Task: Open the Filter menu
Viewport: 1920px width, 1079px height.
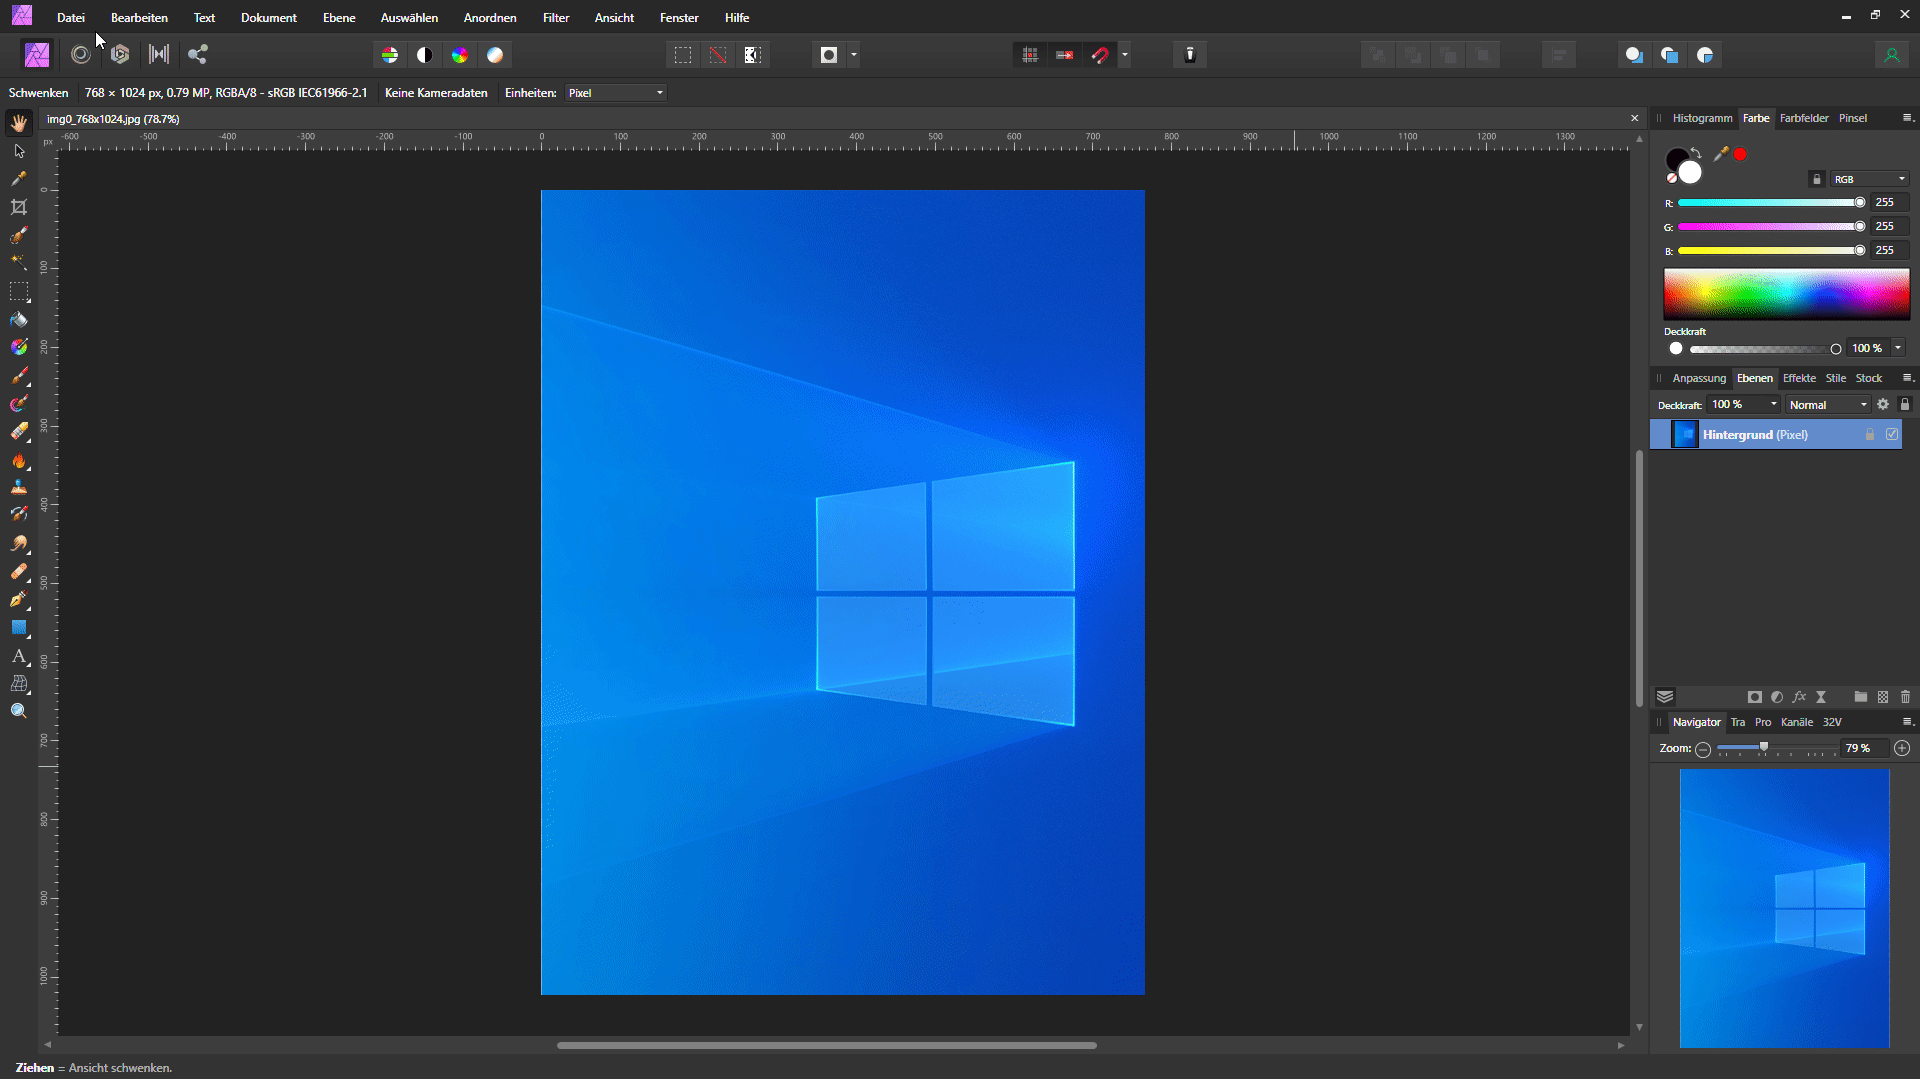Action: point(556,18)
